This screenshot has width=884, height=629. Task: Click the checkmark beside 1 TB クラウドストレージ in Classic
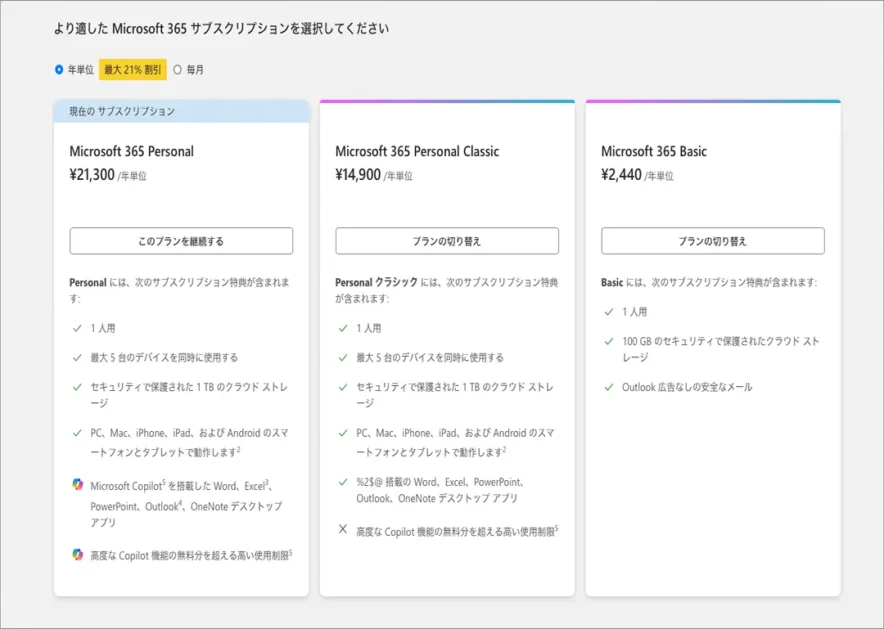tap(344, 387)
